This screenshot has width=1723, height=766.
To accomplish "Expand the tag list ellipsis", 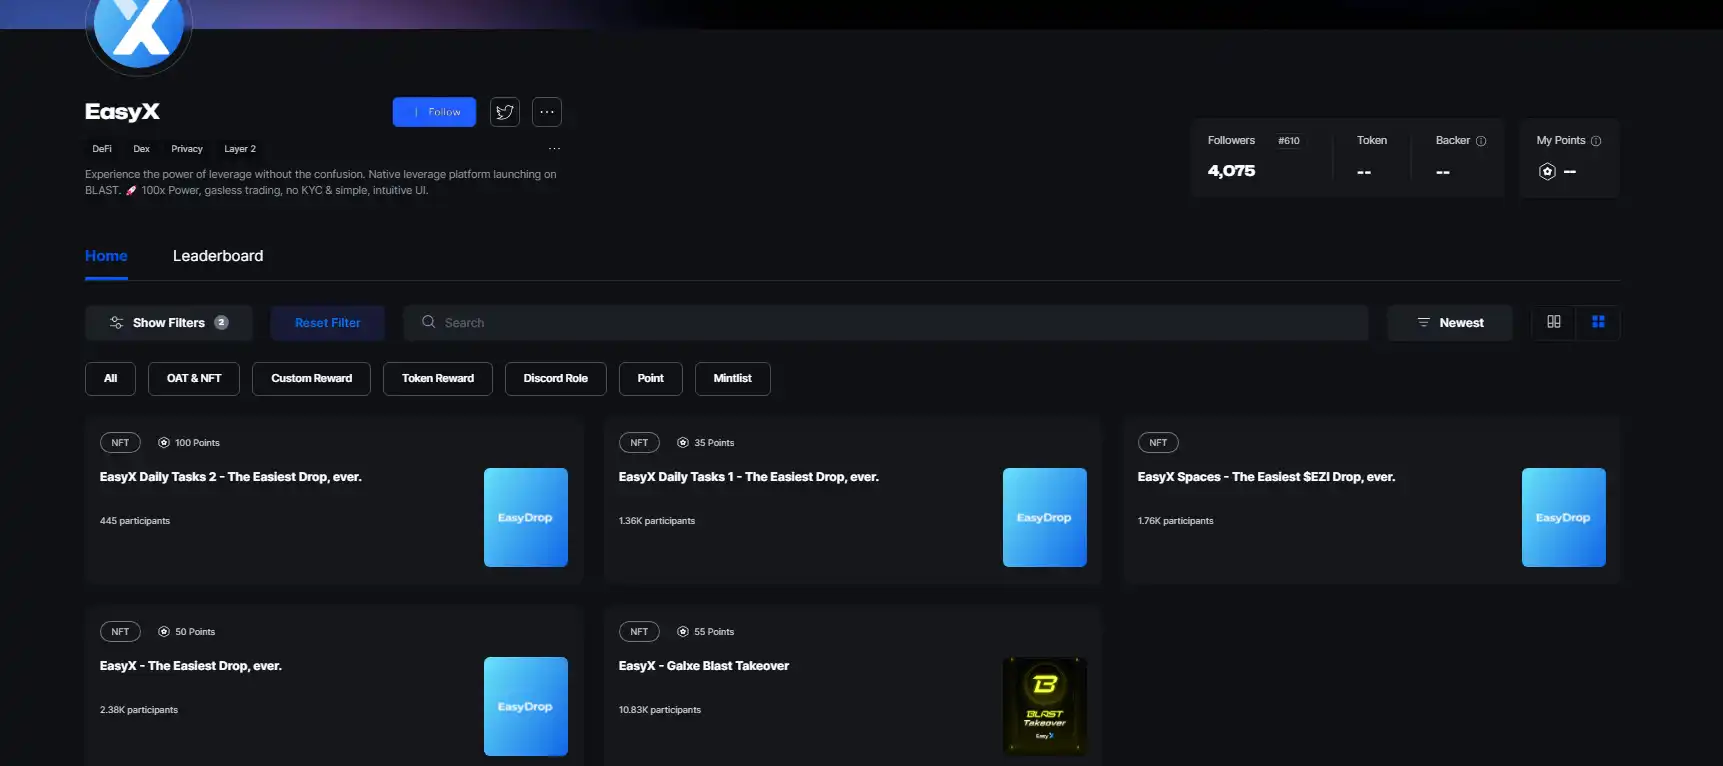I will pyautogui.click(x=554, y=149).
